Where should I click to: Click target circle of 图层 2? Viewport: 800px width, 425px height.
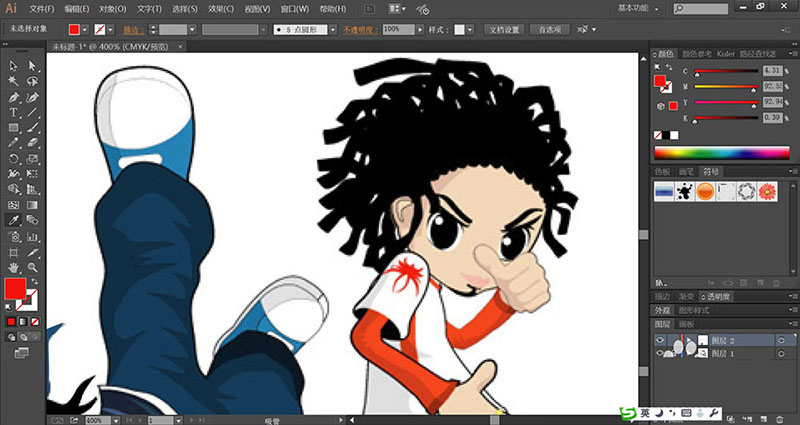tap(781, 340)
